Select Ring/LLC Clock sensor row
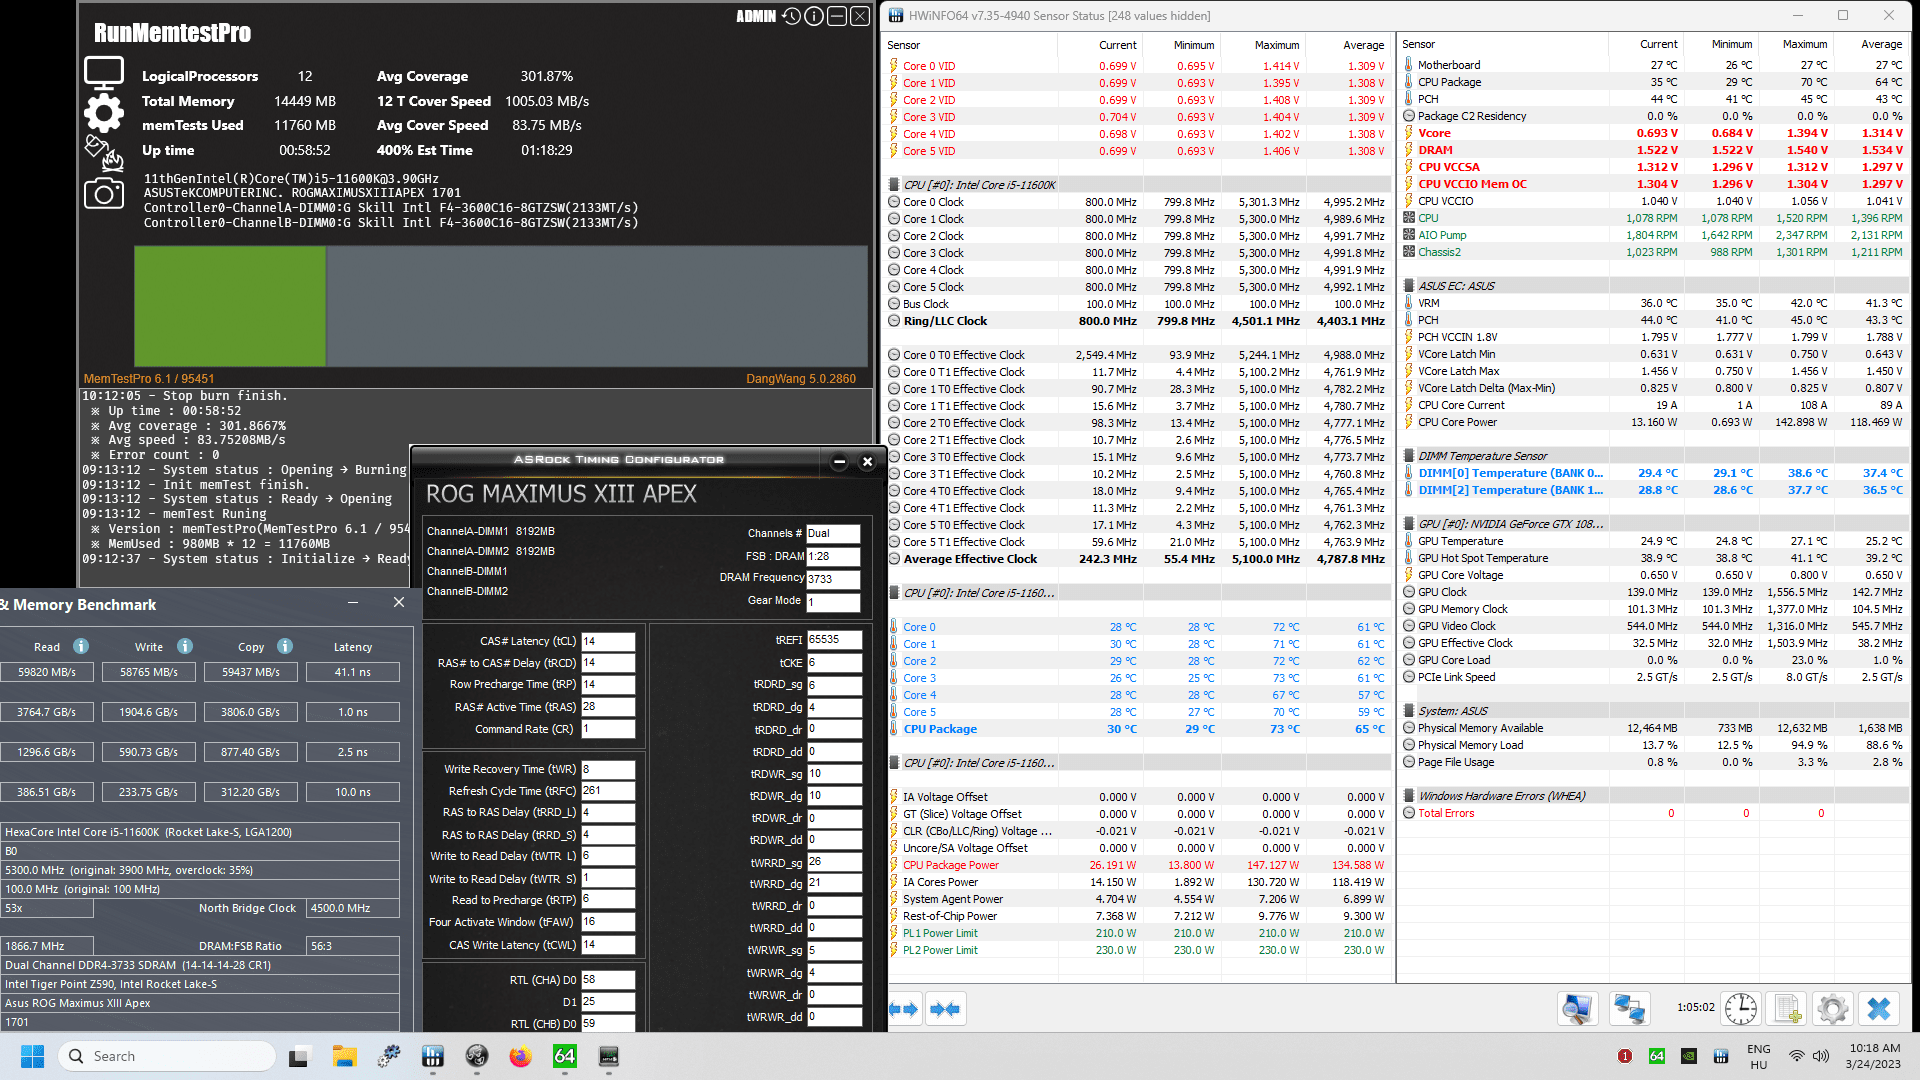Image resolution: width=1920 pixels, height=1080 pixels. (x=1139, y=321)
